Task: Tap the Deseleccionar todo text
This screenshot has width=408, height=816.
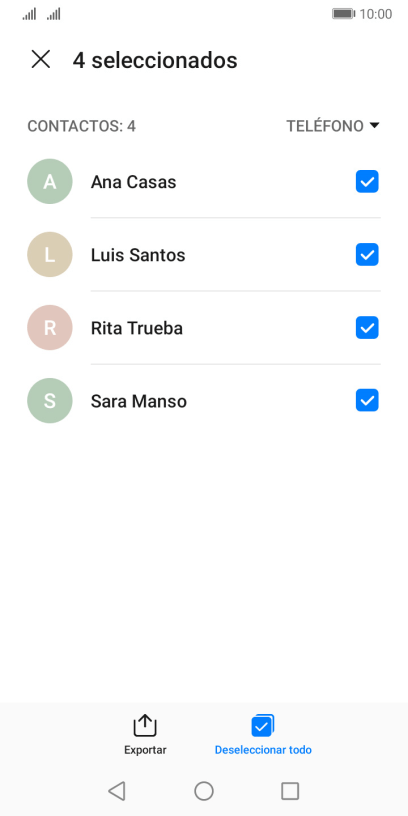Action: pos(263,750)
